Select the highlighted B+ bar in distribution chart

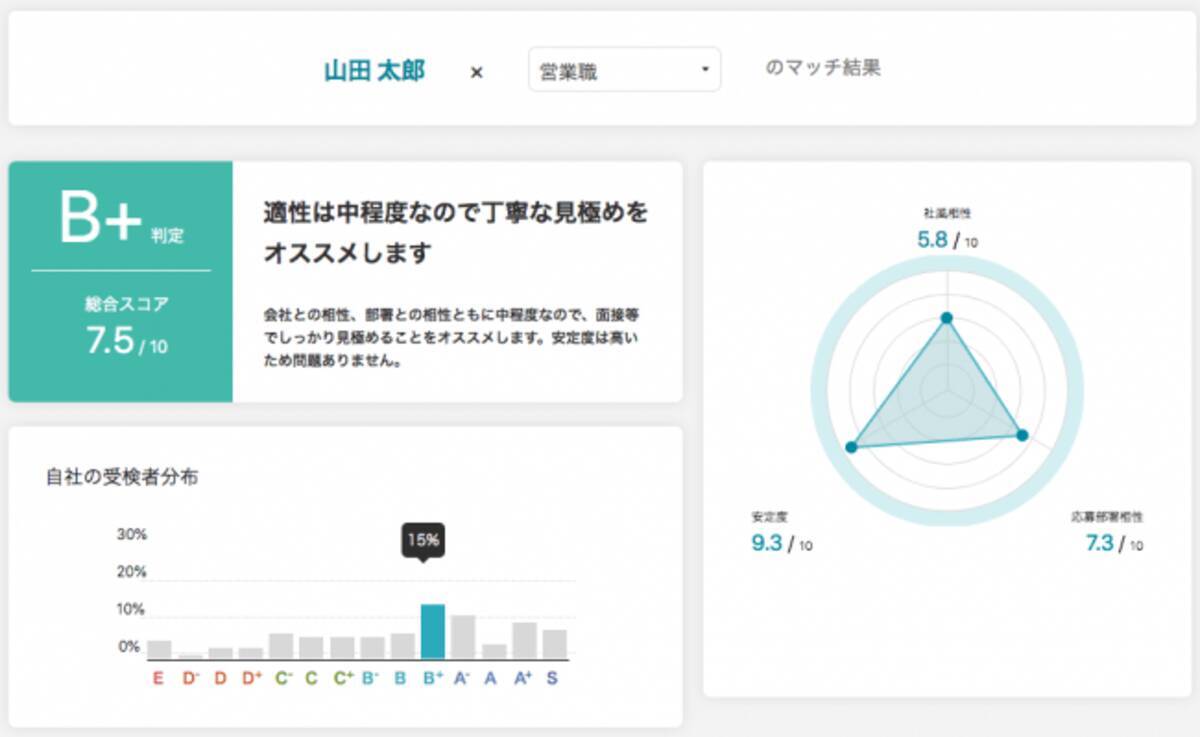[x=432, y=631]
